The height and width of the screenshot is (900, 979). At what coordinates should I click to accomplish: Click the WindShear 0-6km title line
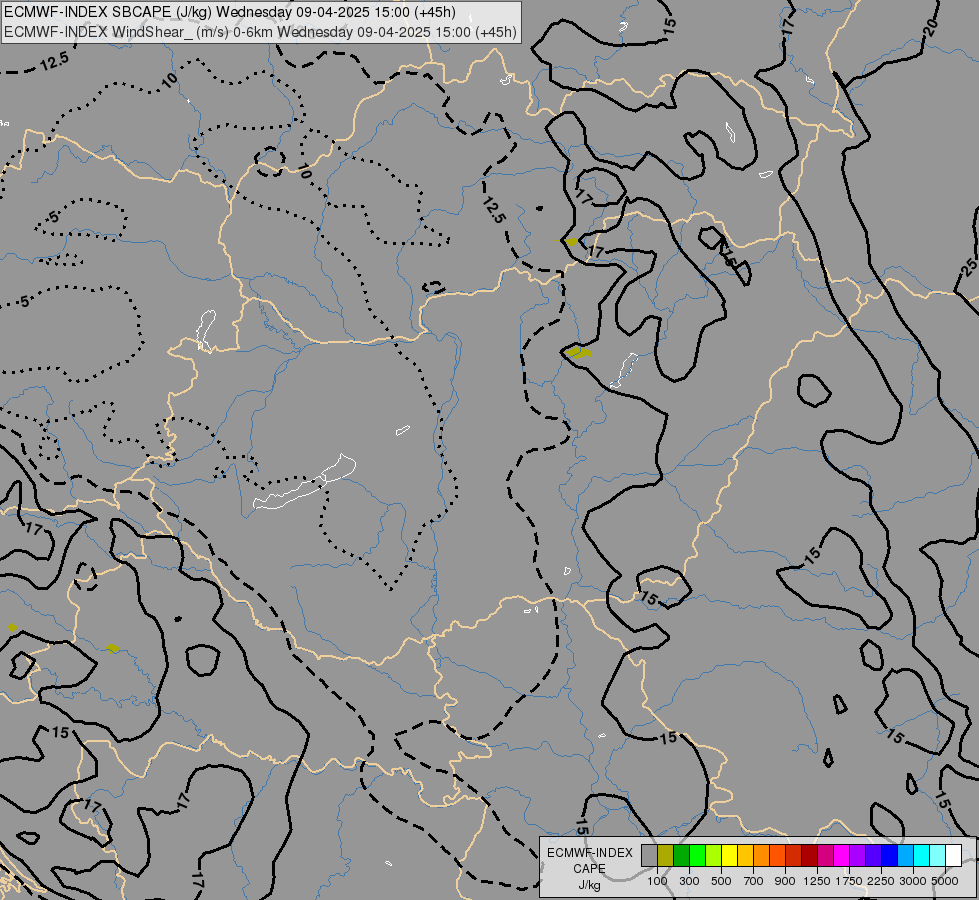pos(260,31)
